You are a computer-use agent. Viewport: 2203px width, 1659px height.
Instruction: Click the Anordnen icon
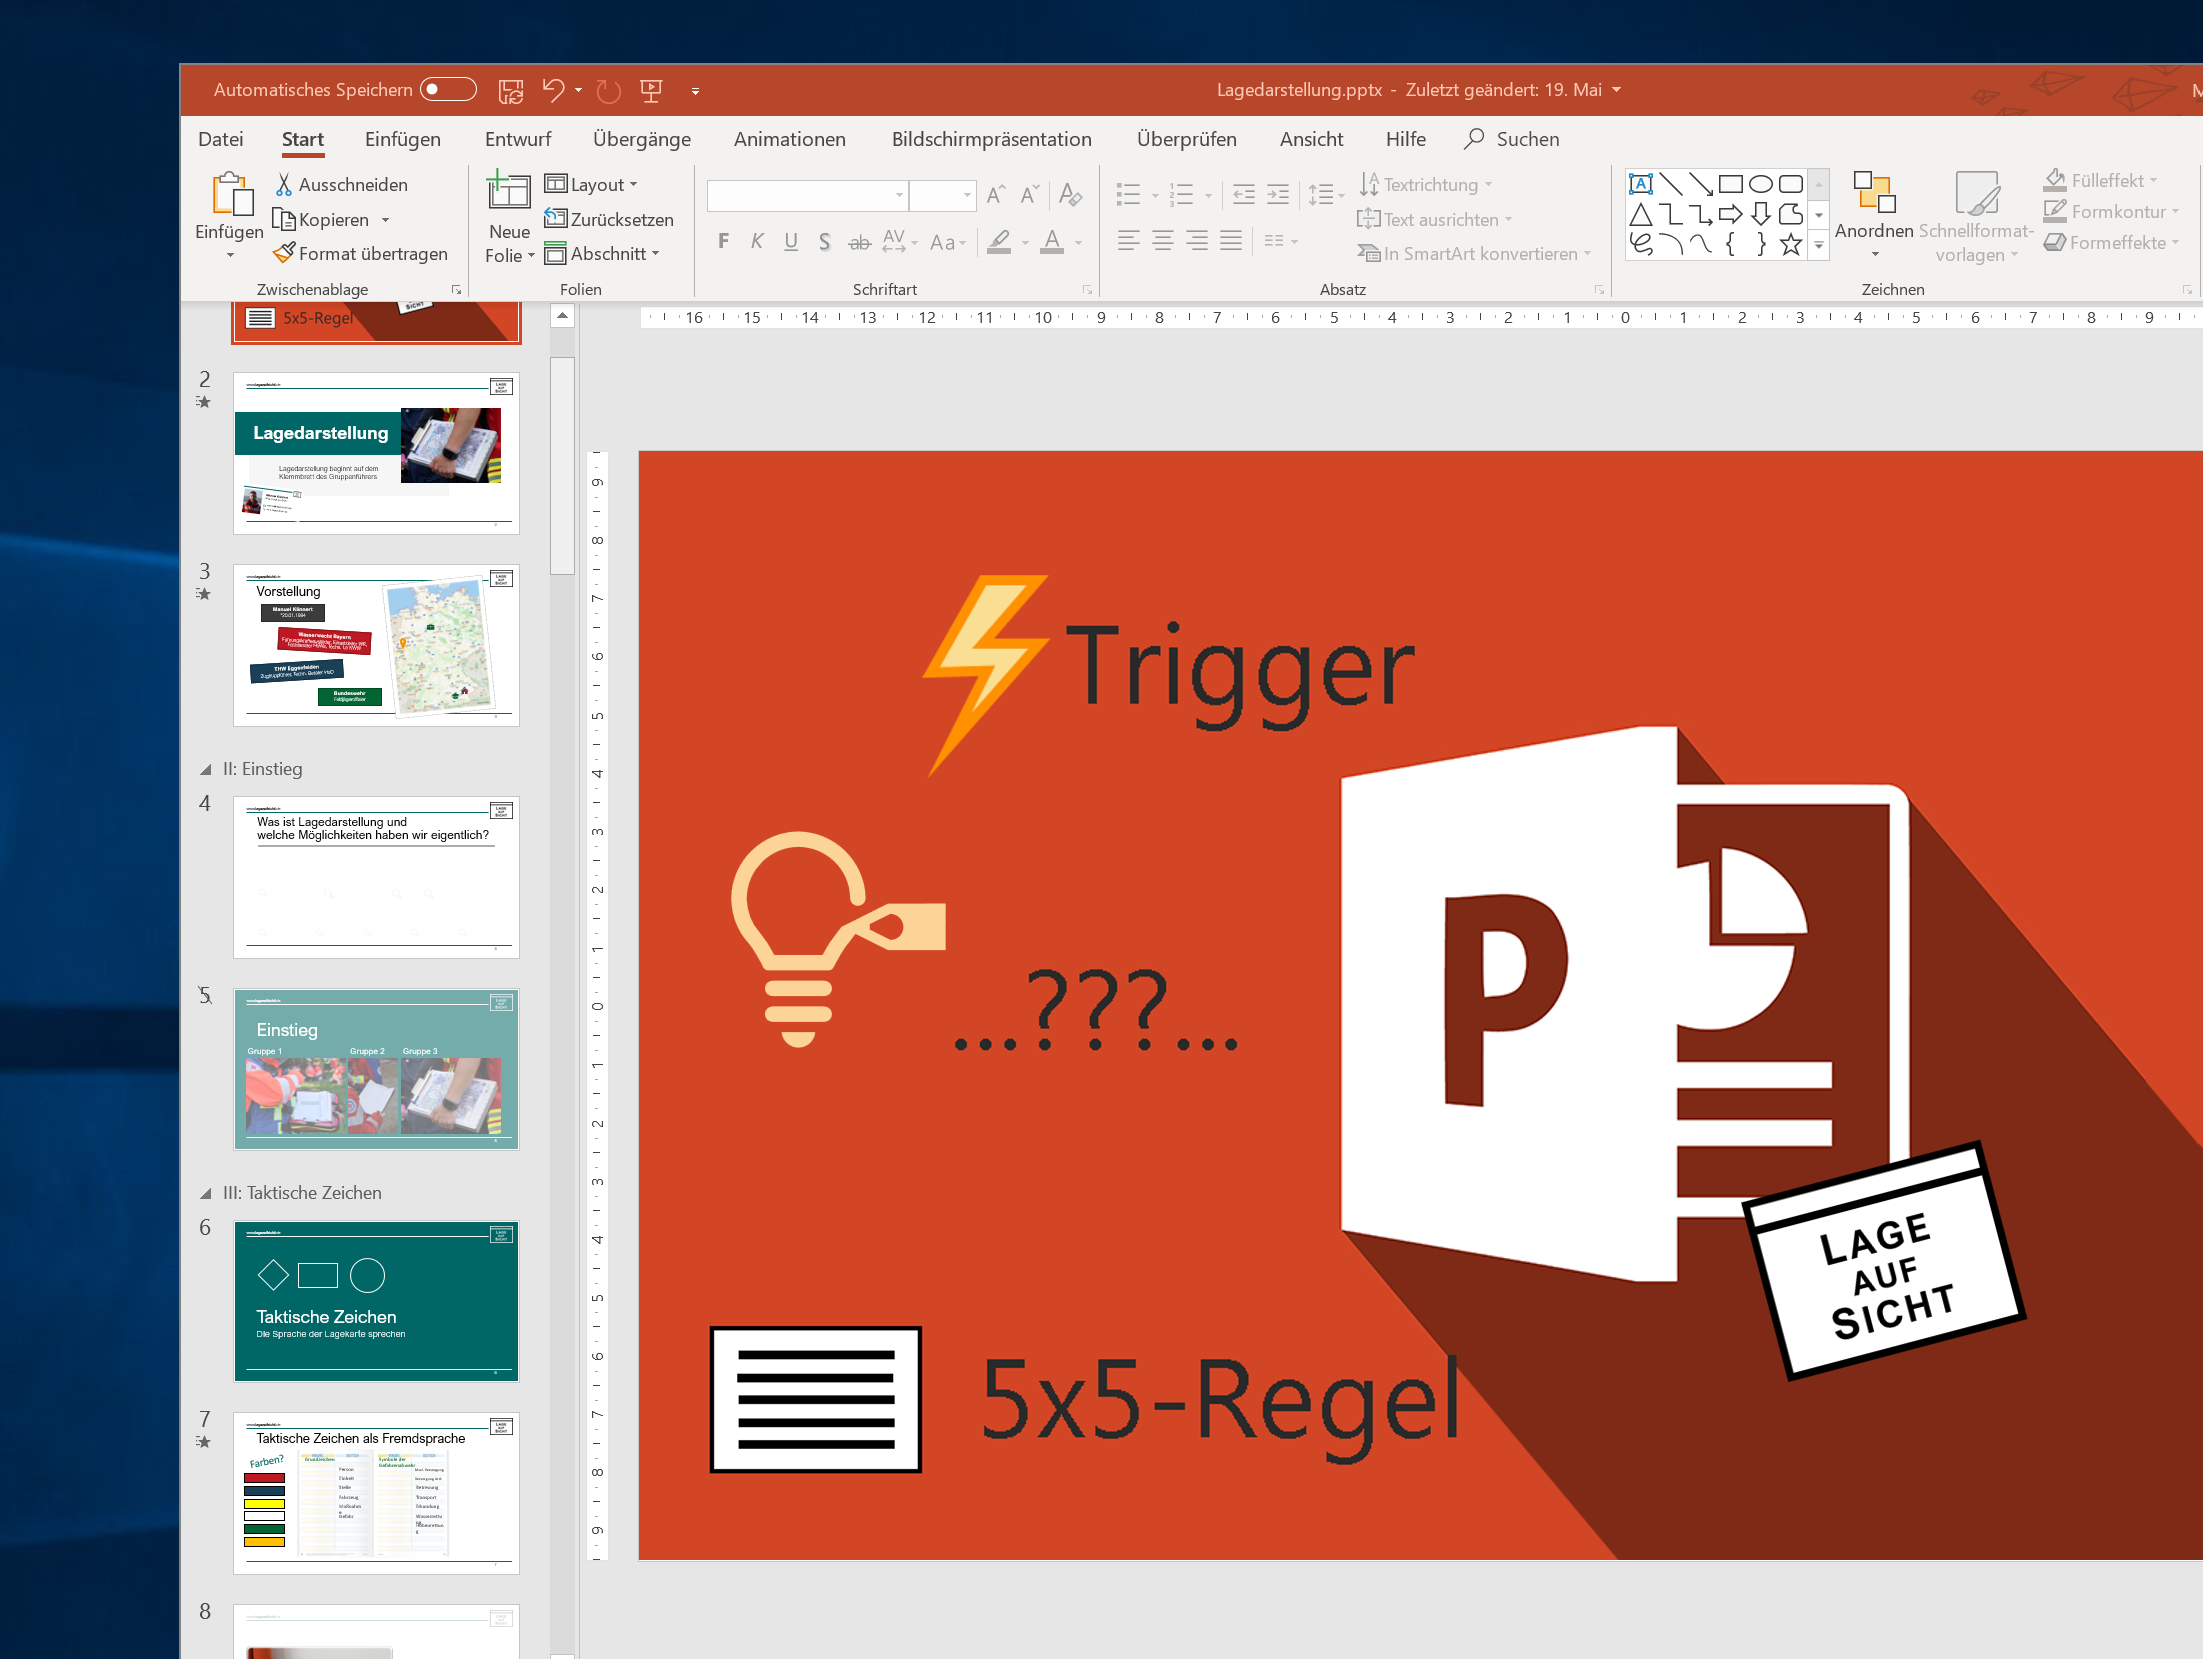pos(1874,193)
